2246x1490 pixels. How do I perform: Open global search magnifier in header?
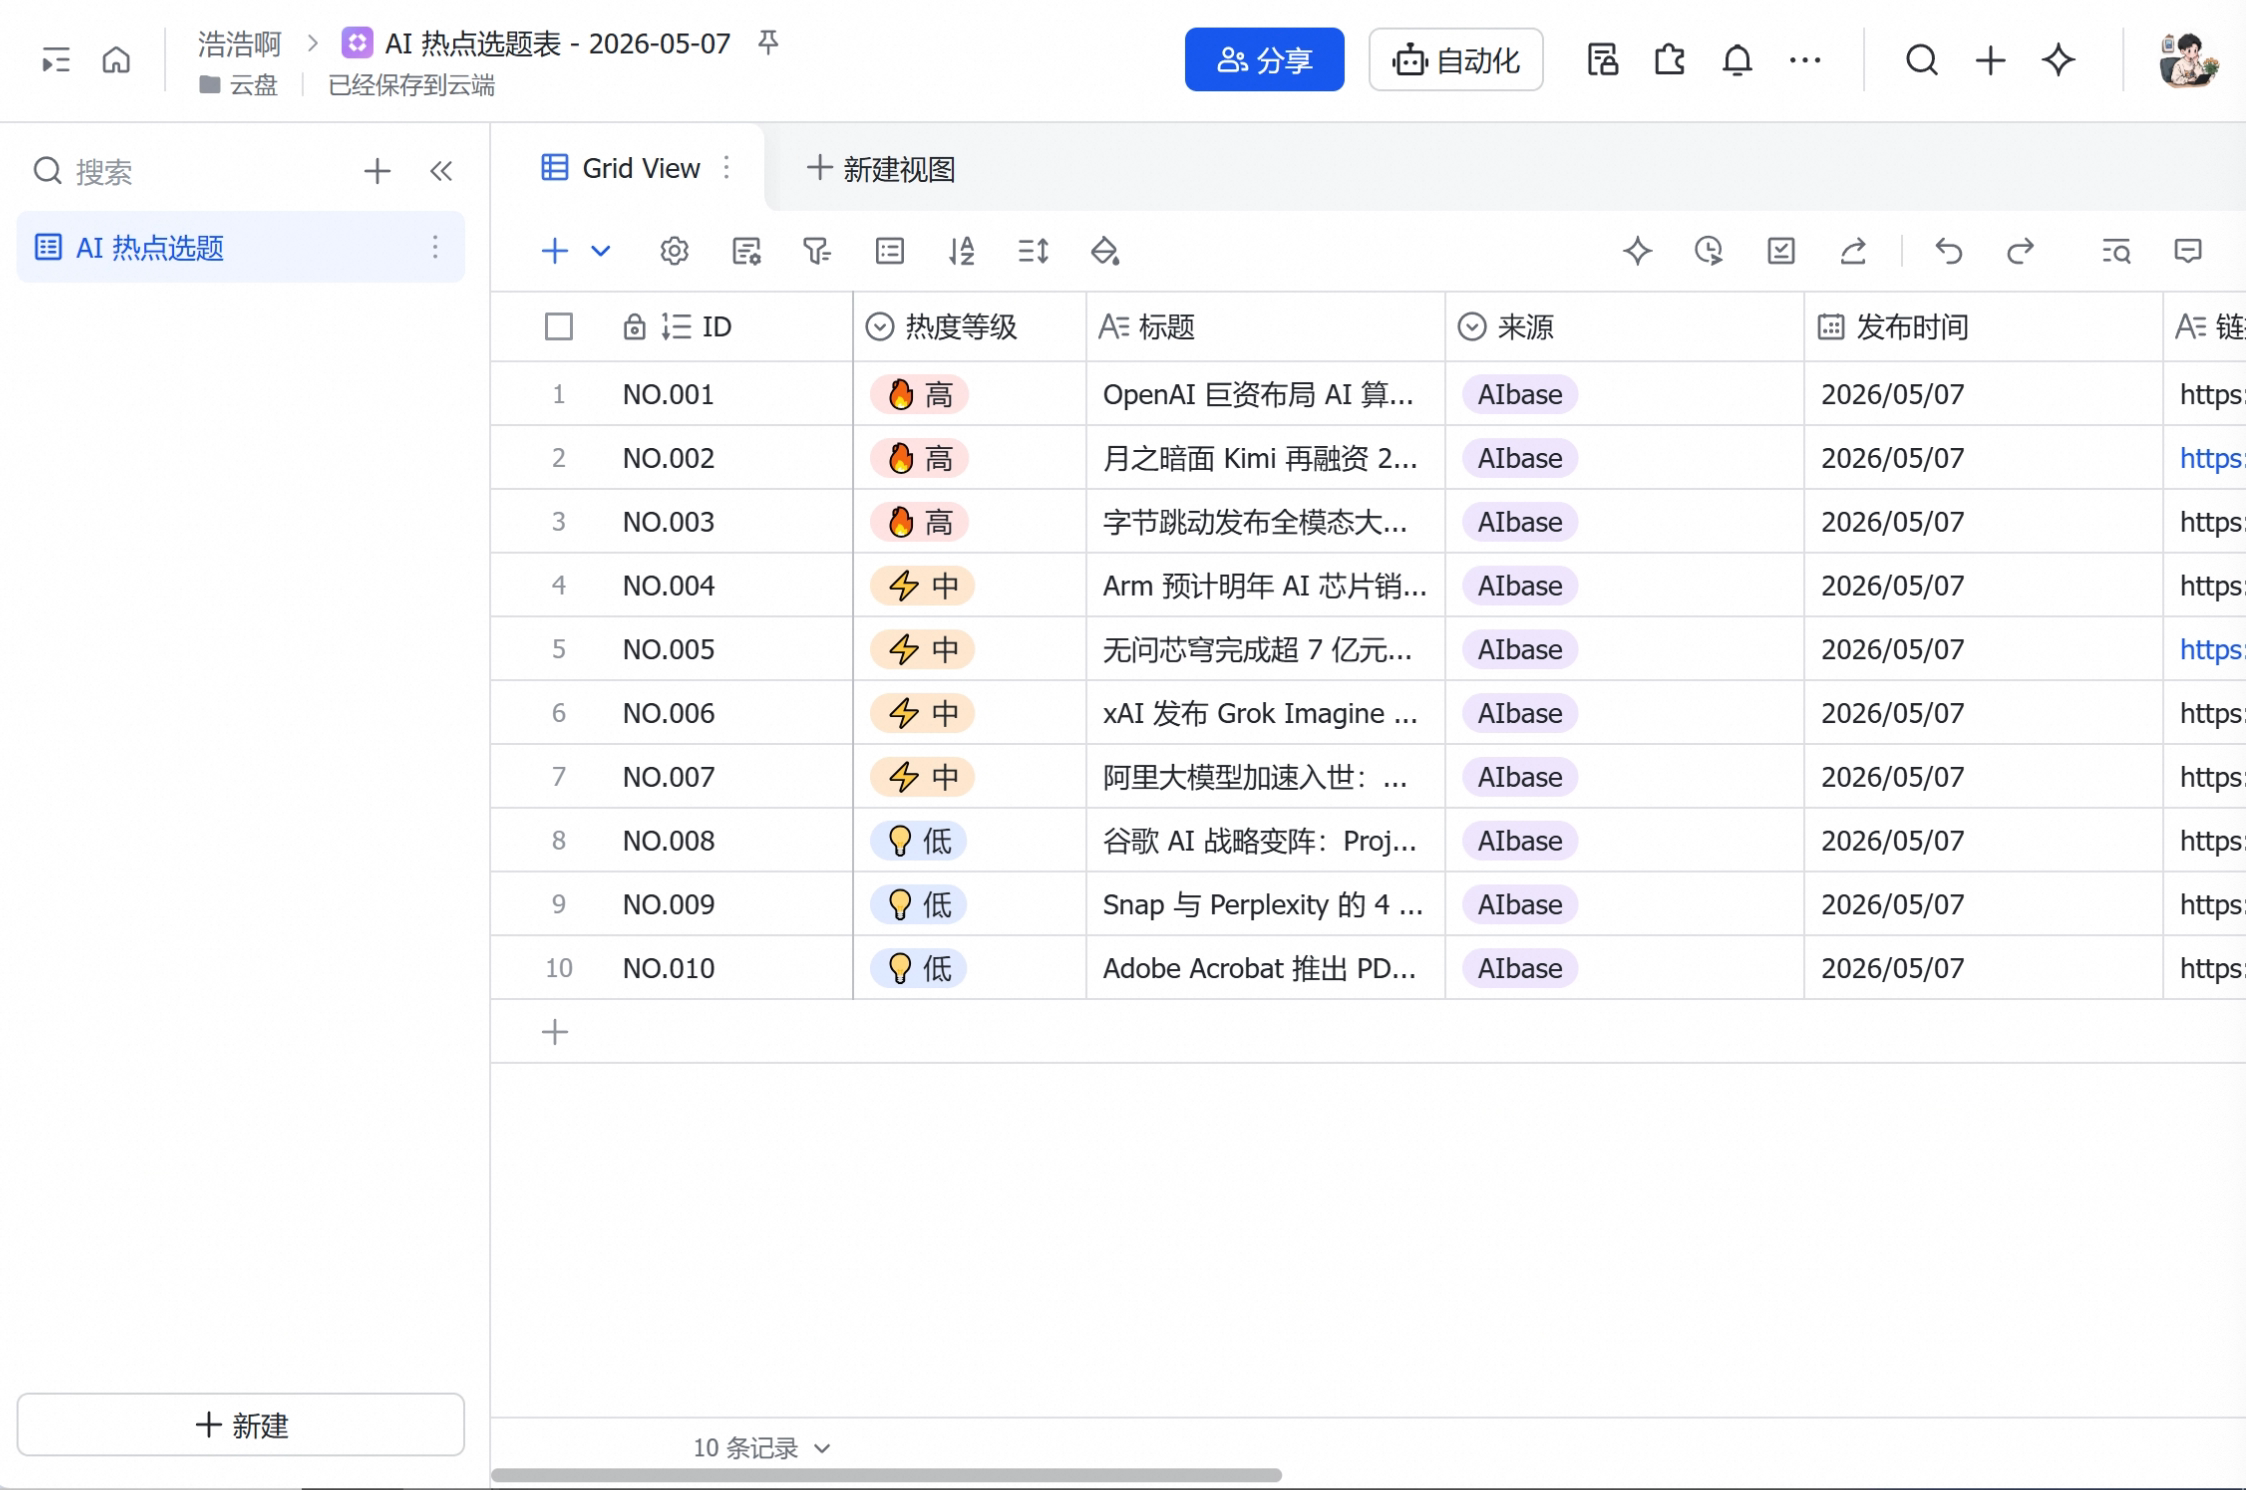click(1921, 60)
